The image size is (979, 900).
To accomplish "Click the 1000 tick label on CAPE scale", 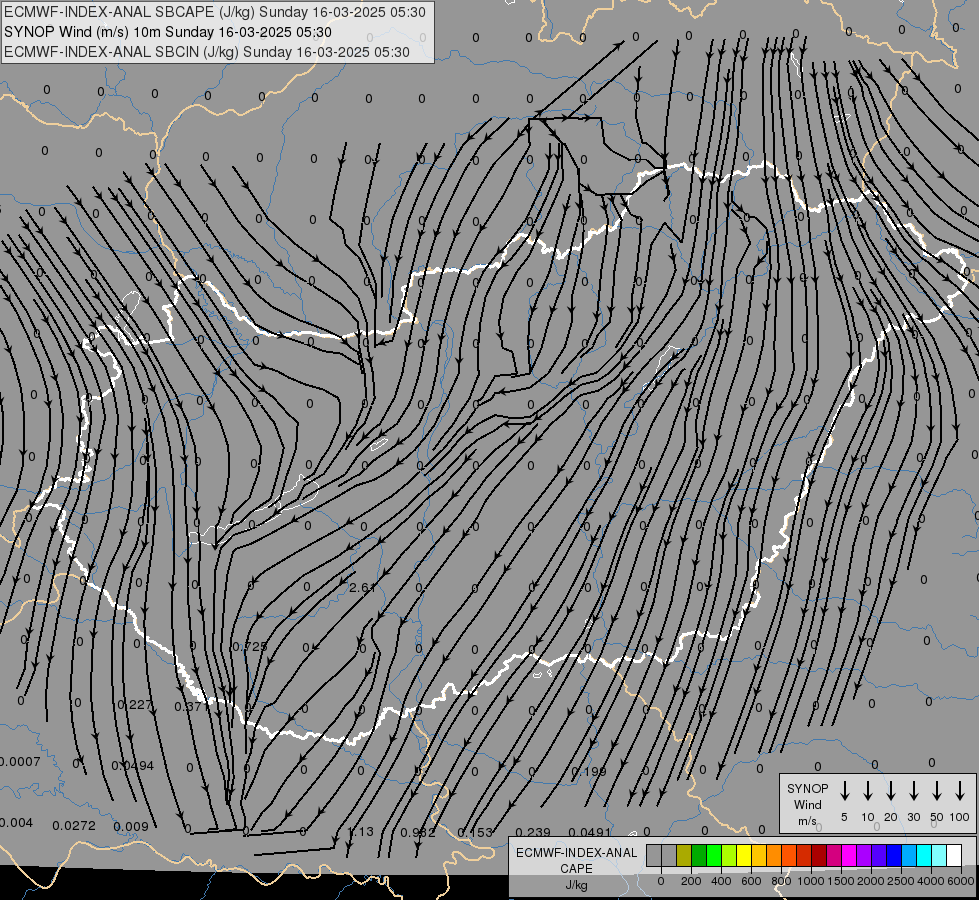I will pos(810,881).
